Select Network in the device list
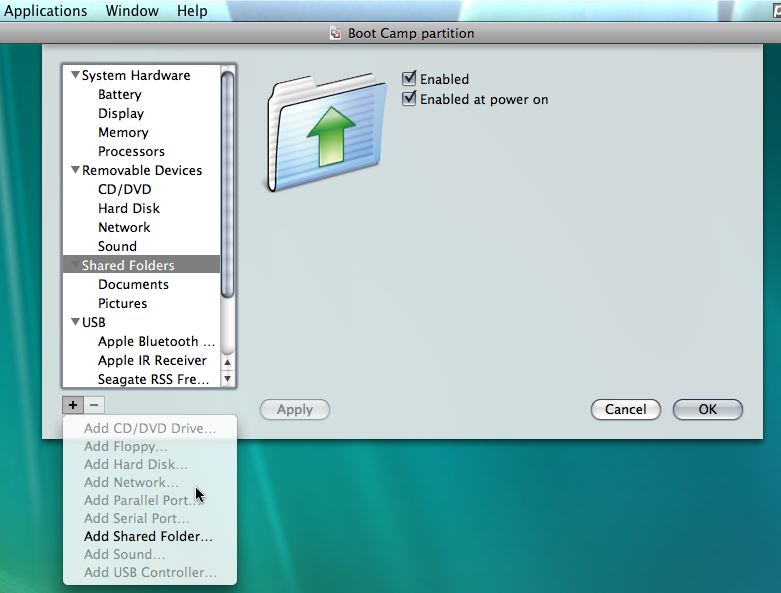 (x=141, y=227)
